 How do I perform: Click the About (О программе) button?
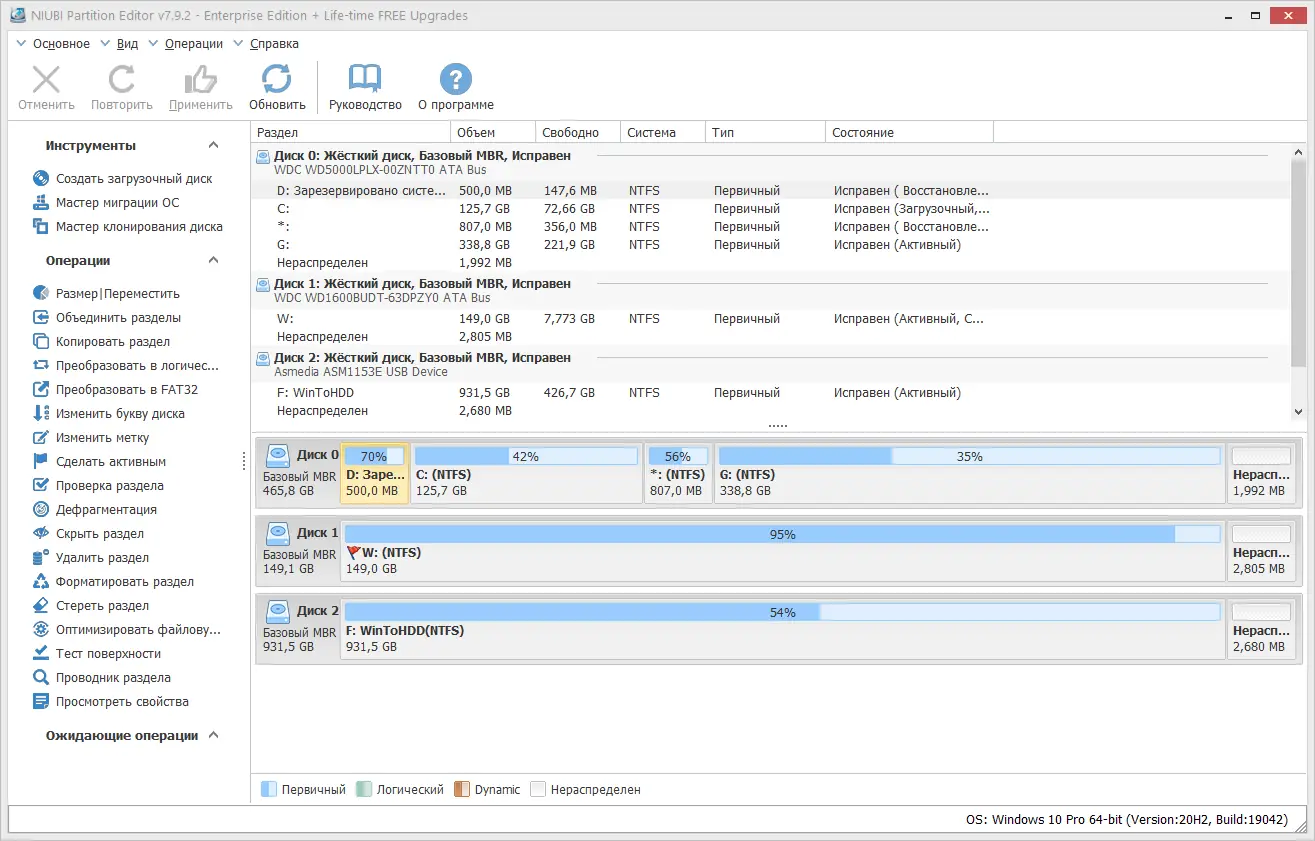[455, 84]
